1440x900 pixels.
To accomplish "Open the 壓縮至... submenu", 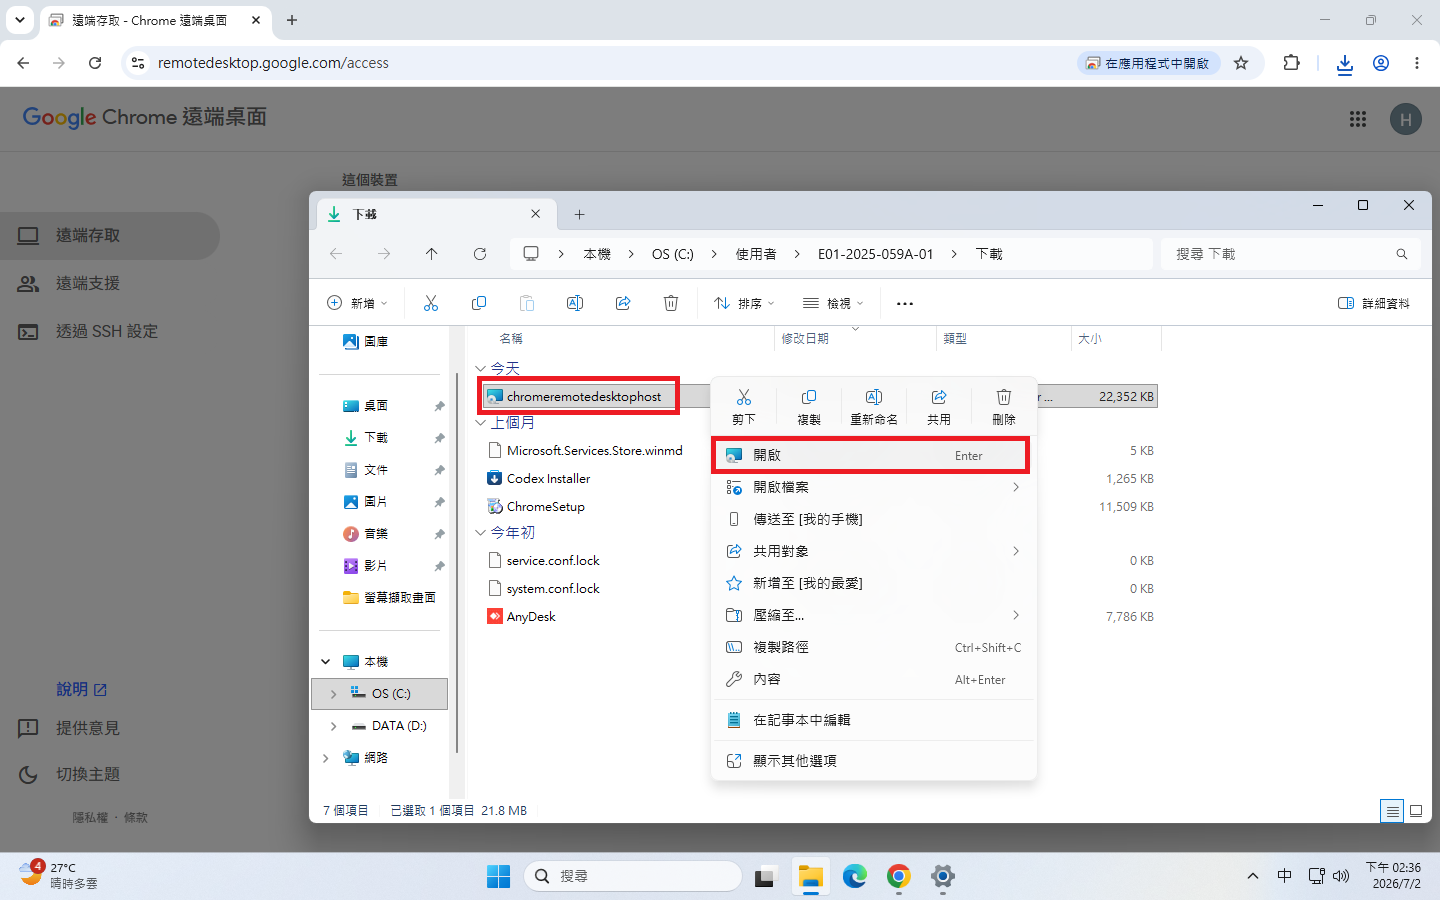I will (x=873, y=615).
